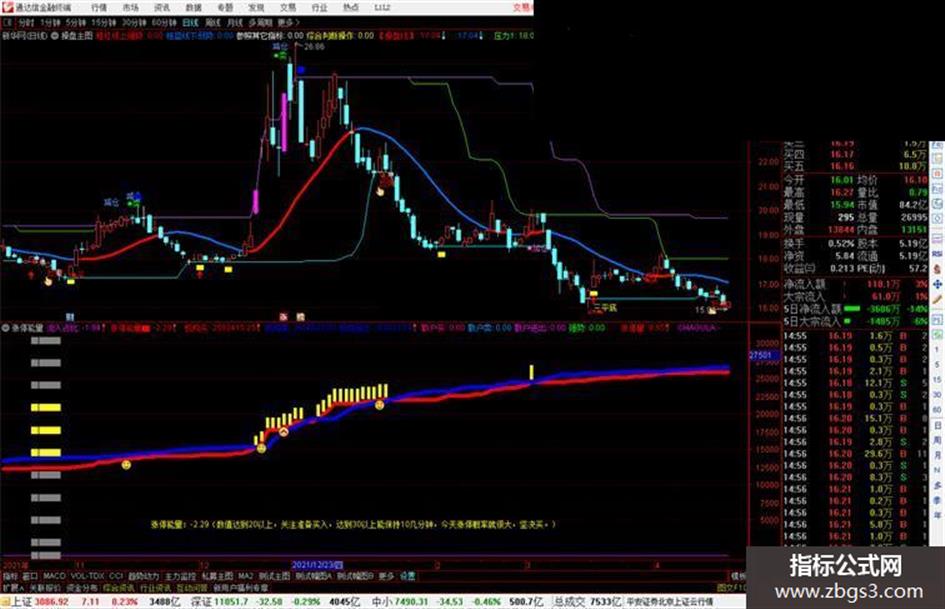Select the 测试副图A indicator tab
The image size is (945, 609).
(313, 576)
